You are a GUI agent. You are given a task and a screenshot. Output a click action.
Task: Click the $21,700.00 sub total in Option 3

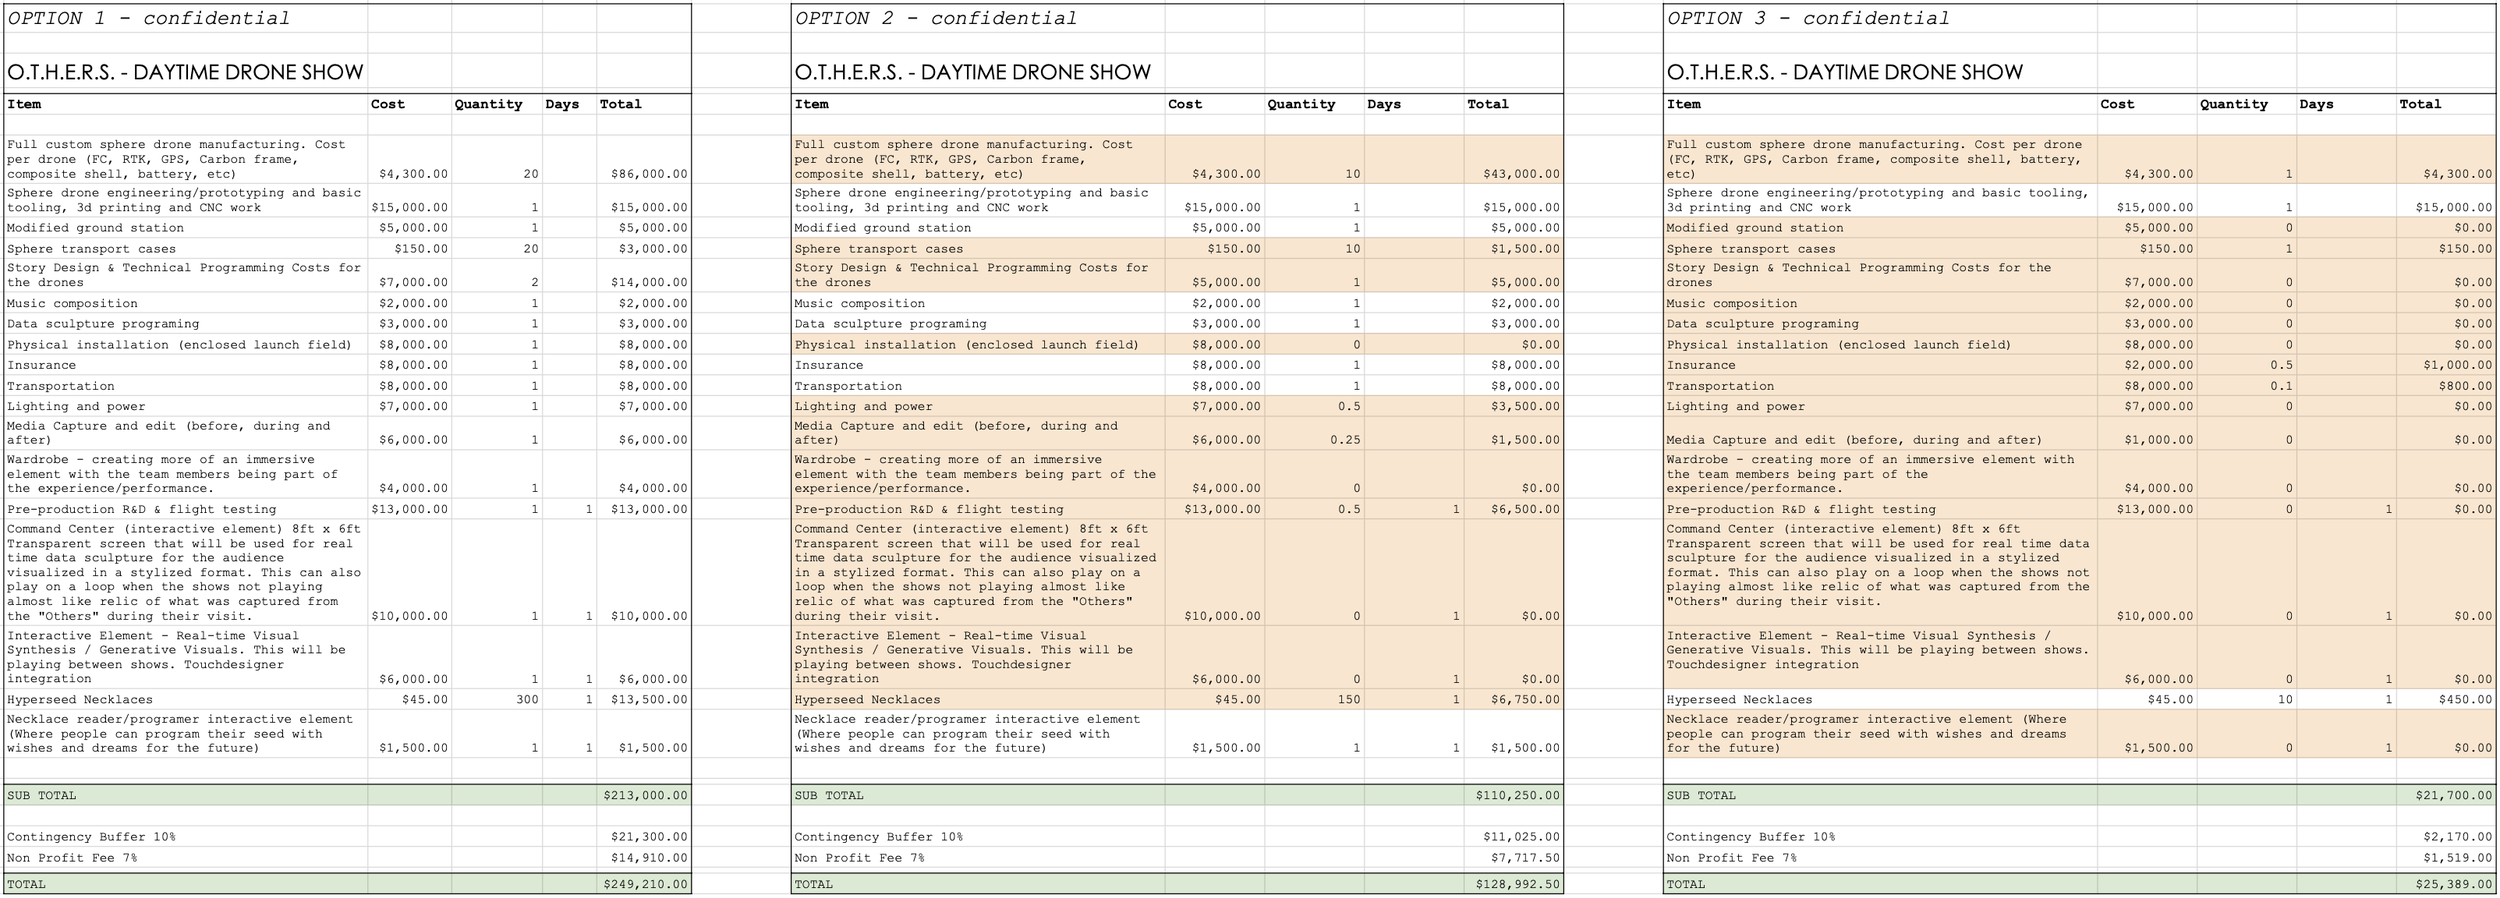click(2453, 796)
